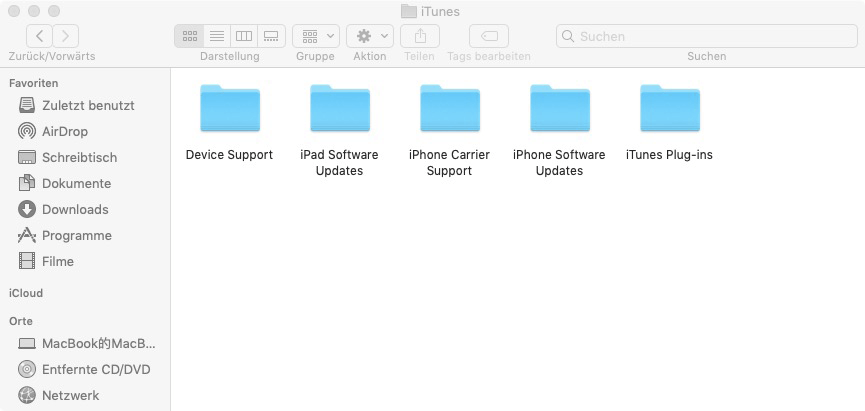The height and width of the screenshot is (411, 865).
Task: Open Filme in the sidebar
Action: click(x=86, y=261)
